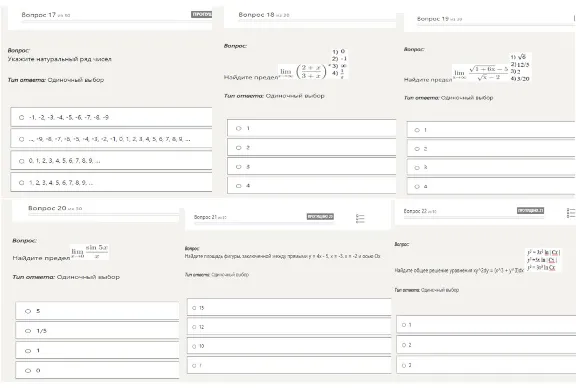
Task: Open the question list icon beside Вопрос 22
Action: coord(571,213)
